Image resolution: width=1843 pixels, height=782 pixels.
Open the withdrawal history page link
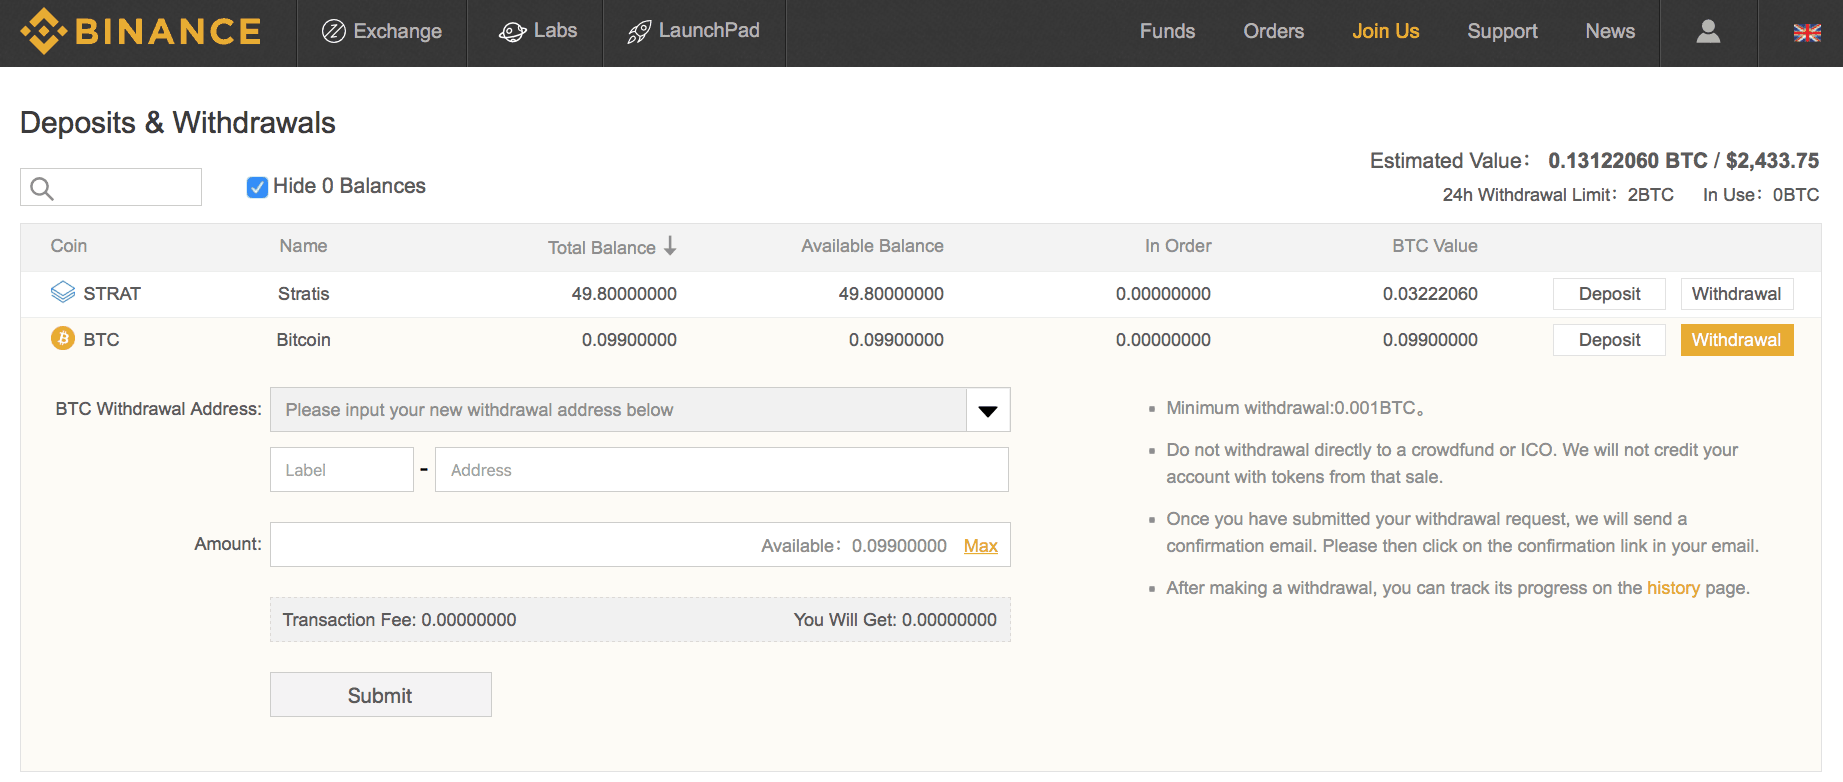(x=1672, y=588)
